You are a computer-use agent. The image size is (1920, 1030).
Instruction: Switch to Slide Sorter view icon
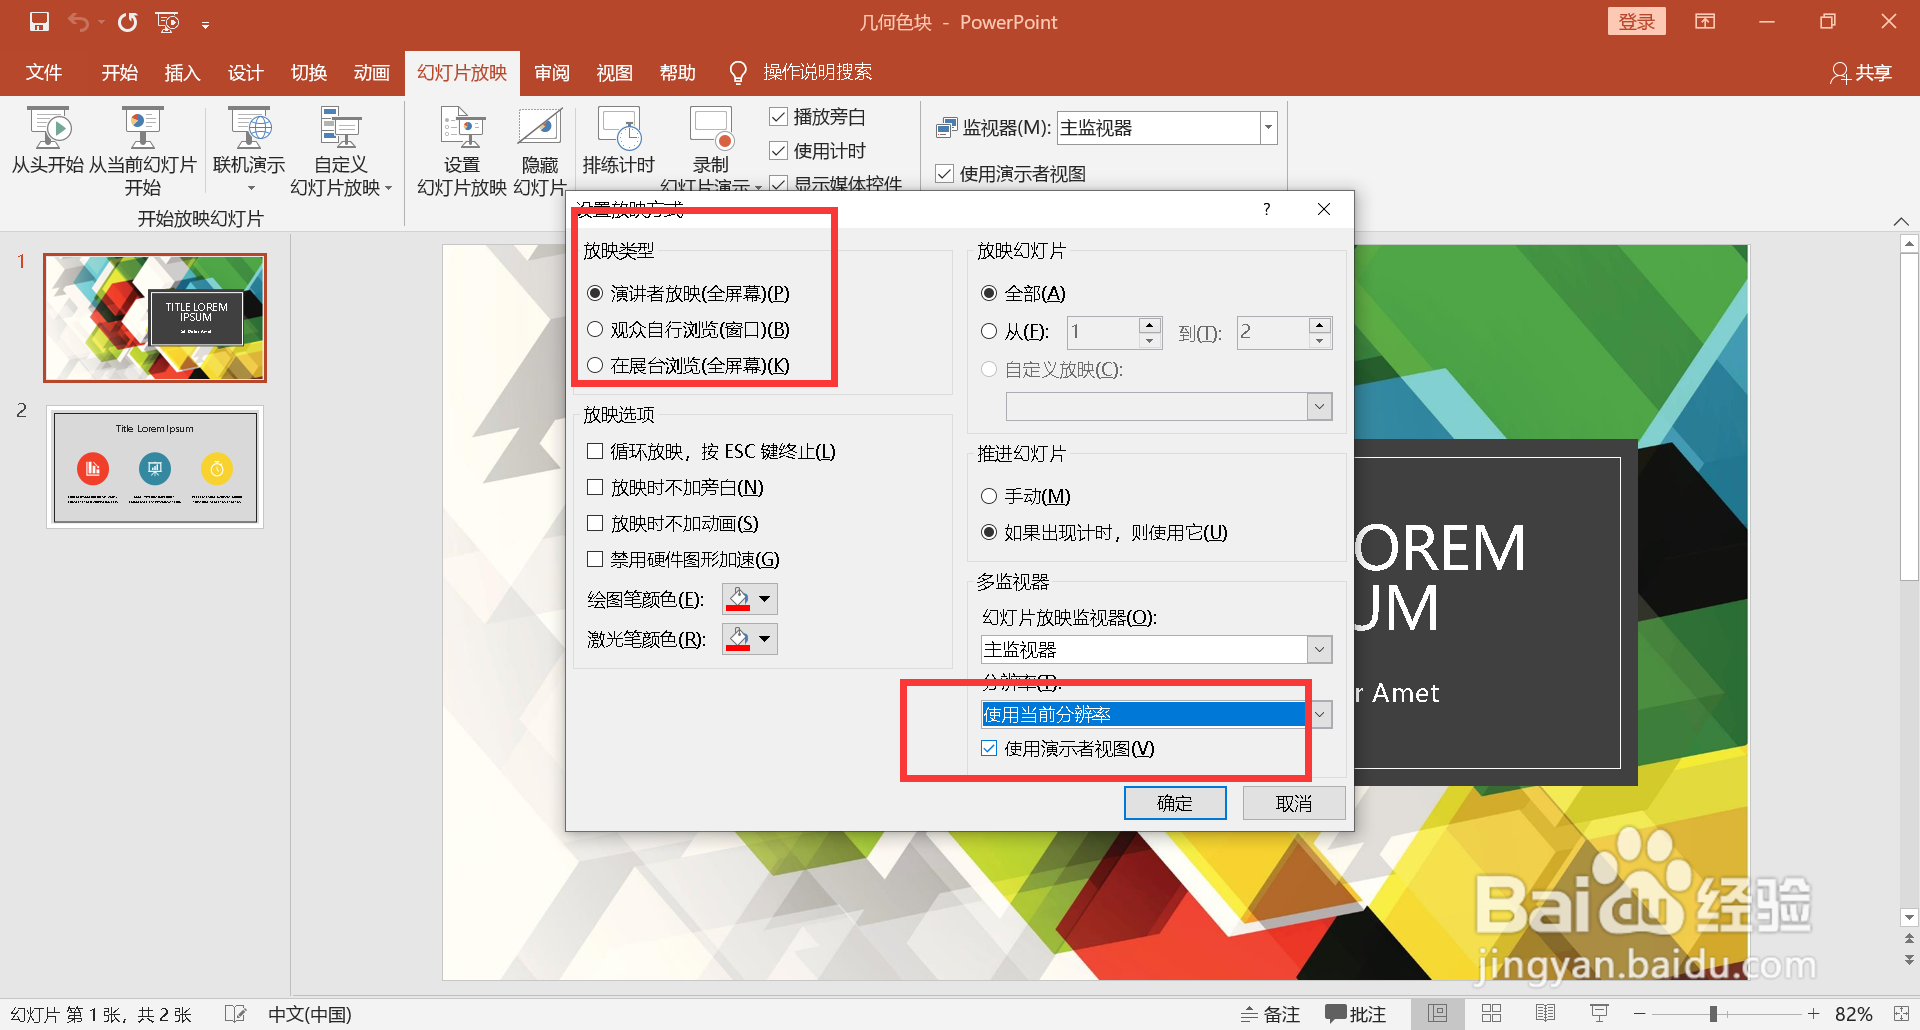click(1491, 1014)
